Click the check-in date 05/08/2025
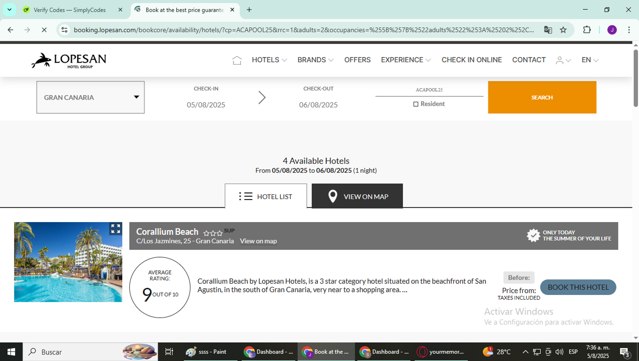639x361 pixels. click(206, 105)
